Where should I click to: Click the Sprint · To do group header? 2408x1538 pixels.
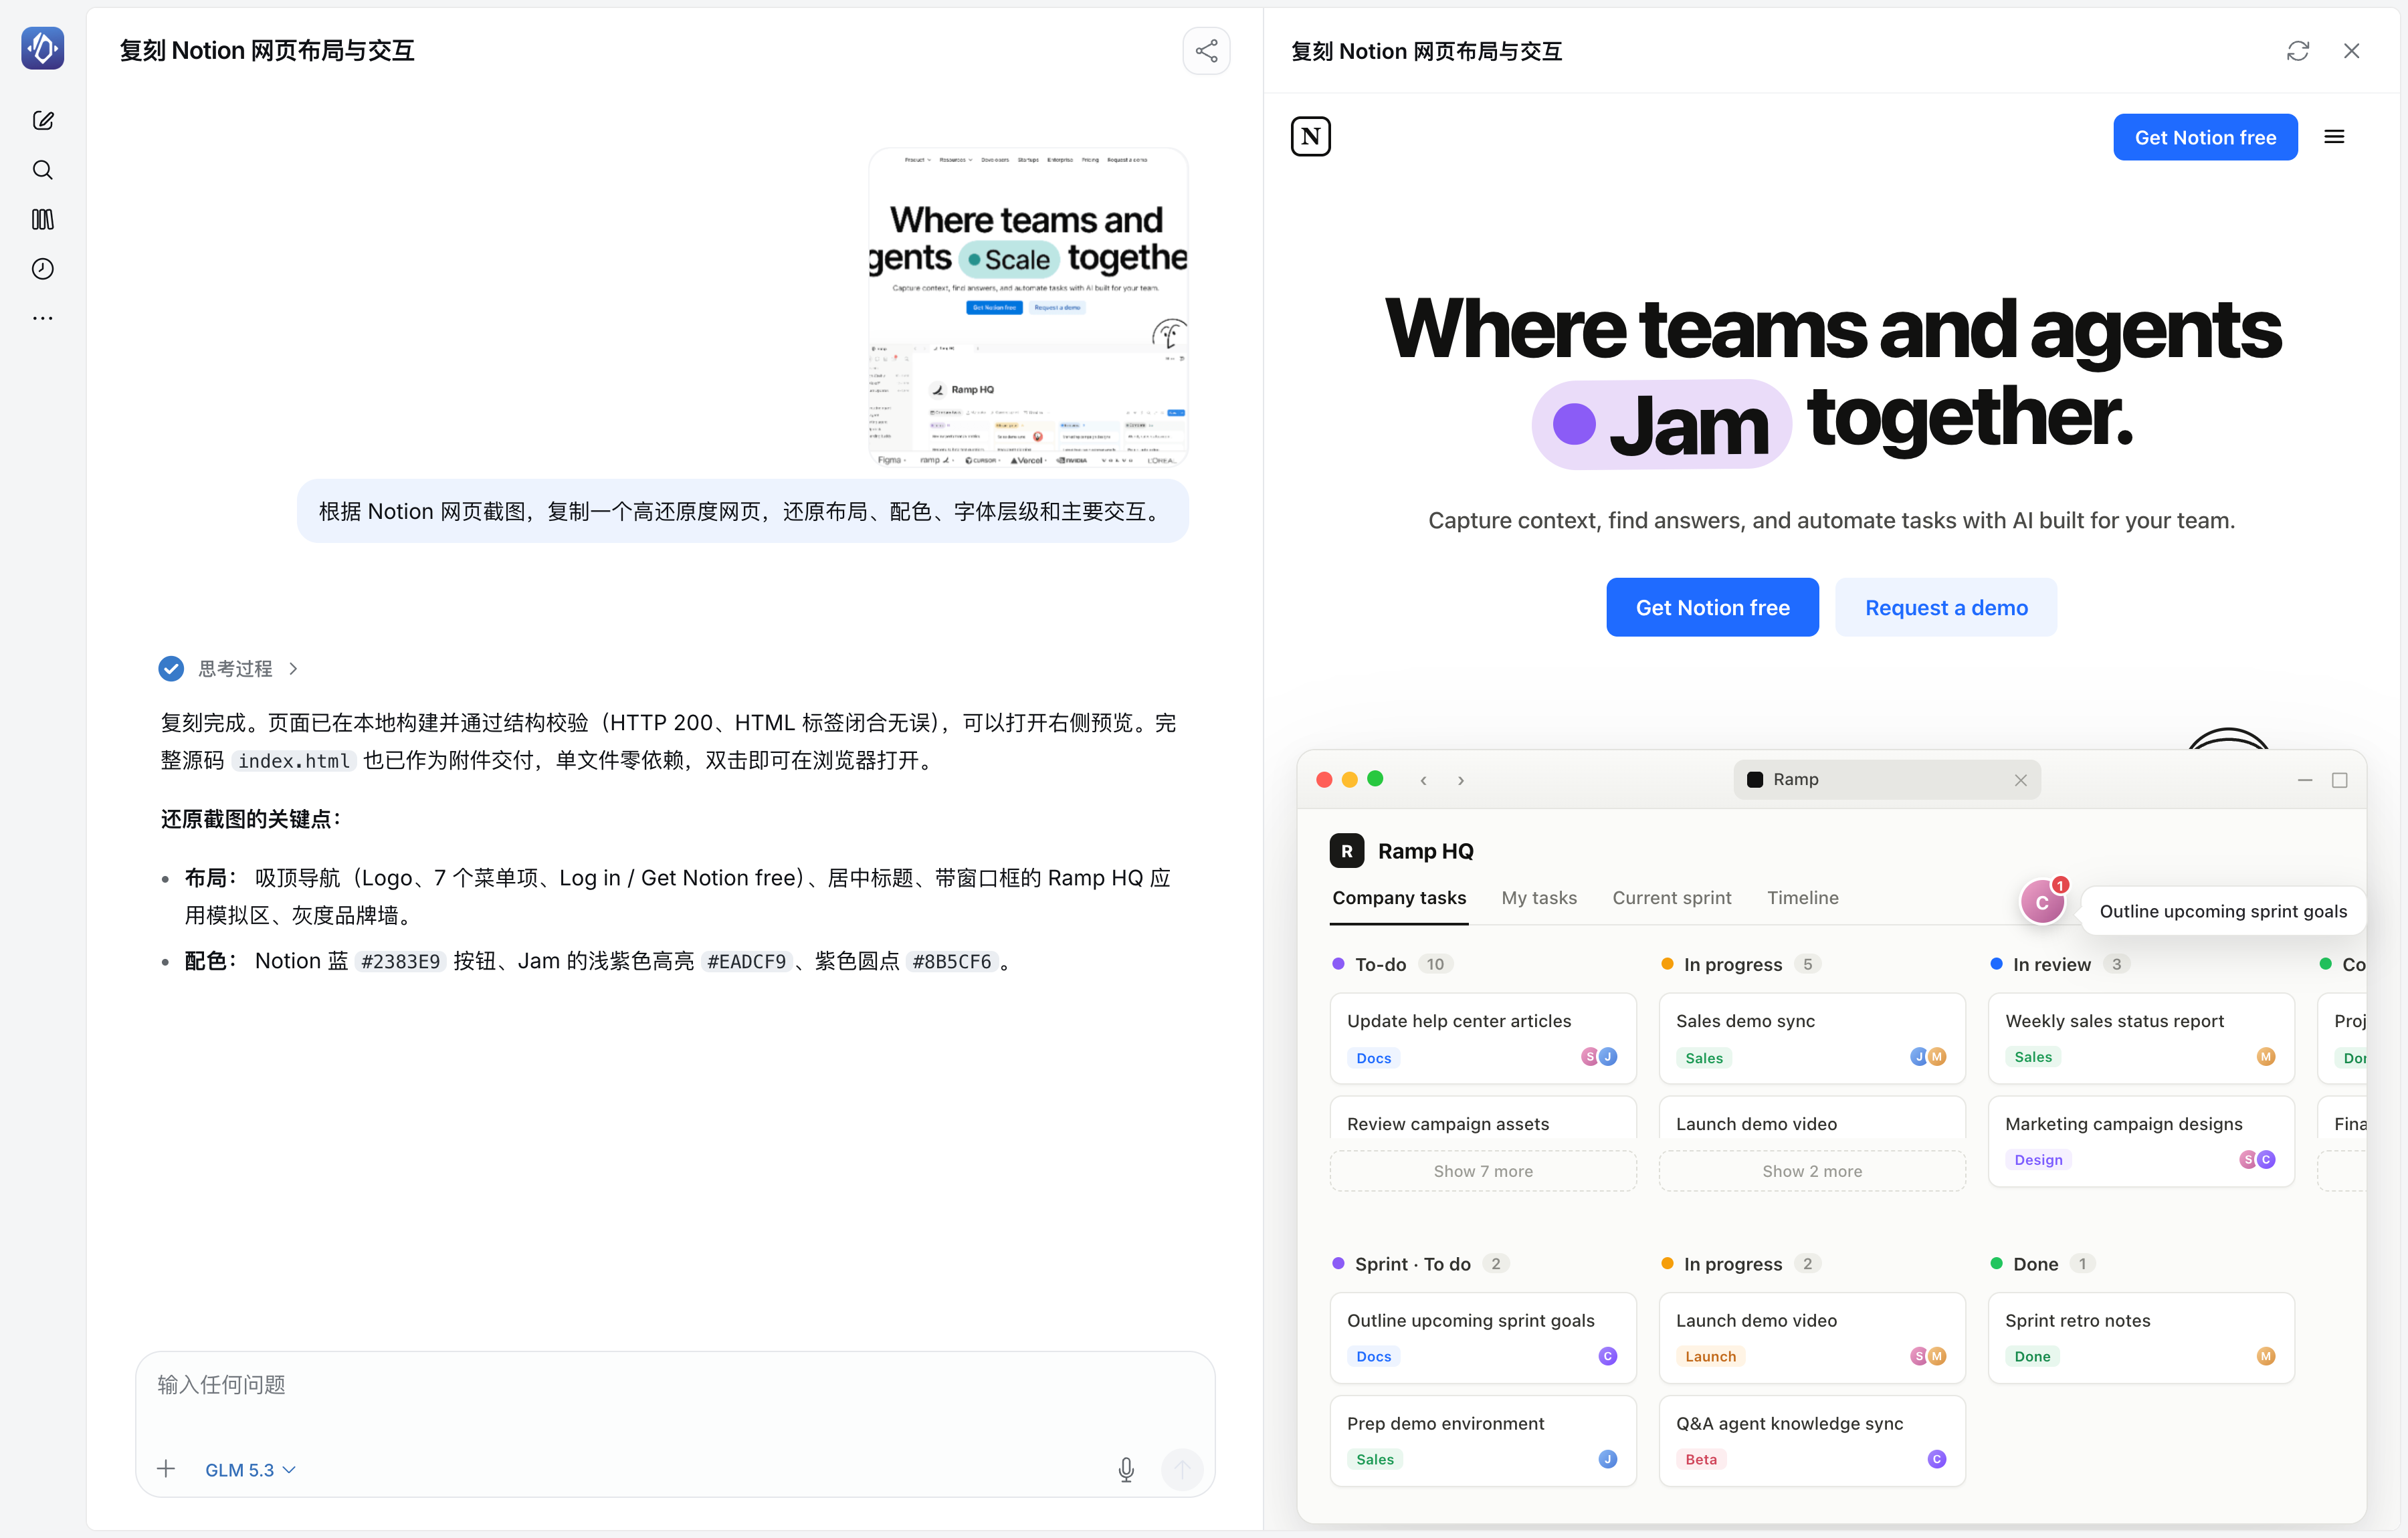pyautogui.click(x=1420, y=1264)
